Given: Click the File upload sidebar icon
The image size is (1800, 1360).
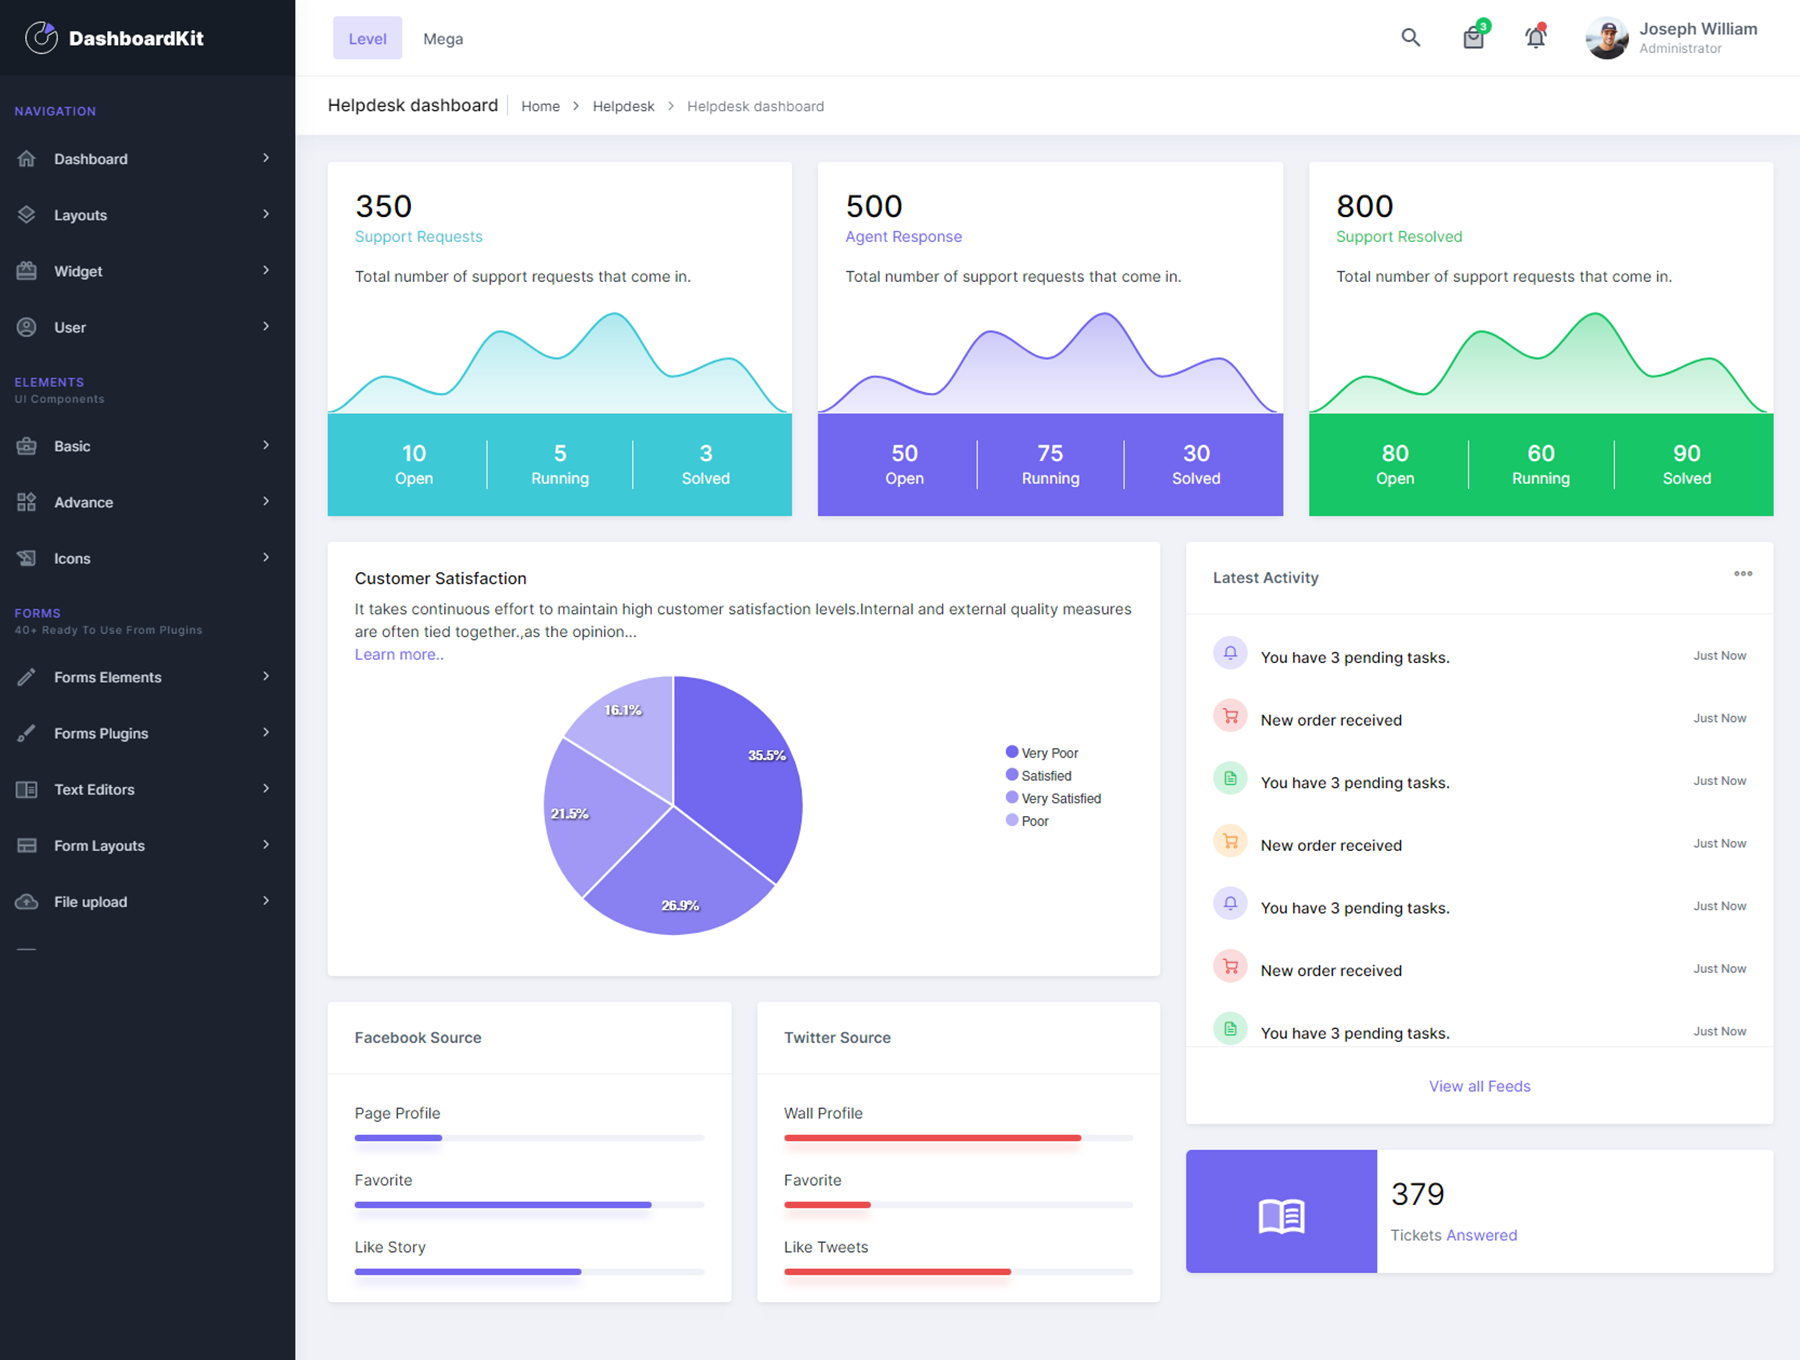Looking at the screenshot, I should [27, 901].
